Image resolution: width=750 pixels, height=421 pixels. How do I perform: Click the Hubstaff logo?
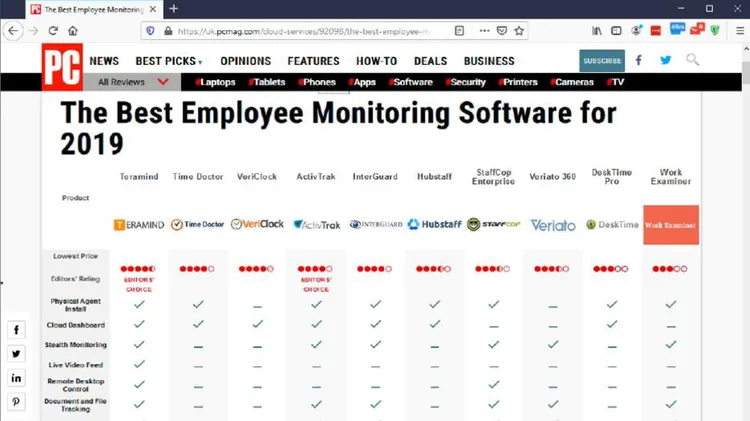point(434,224)
